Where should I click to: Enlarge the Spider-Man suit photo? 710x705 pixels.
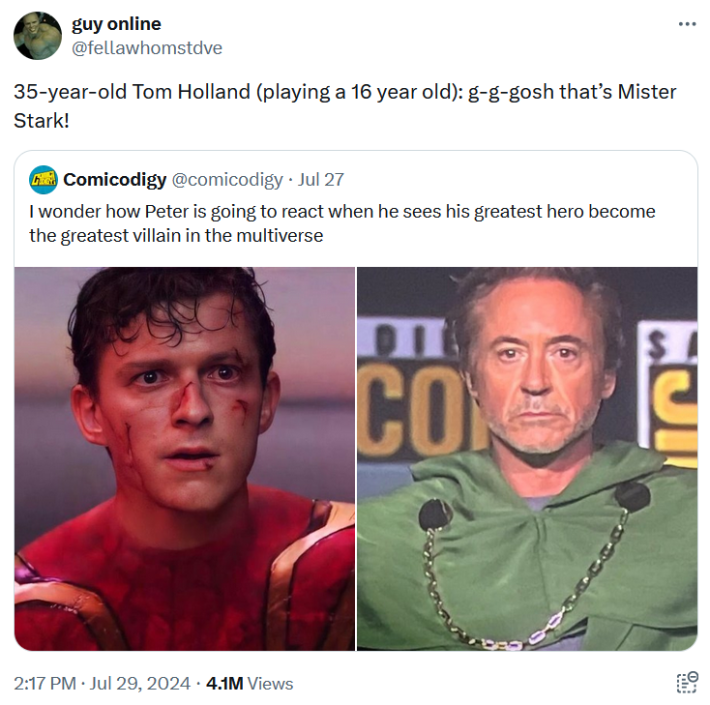click(x=185, y=458)
